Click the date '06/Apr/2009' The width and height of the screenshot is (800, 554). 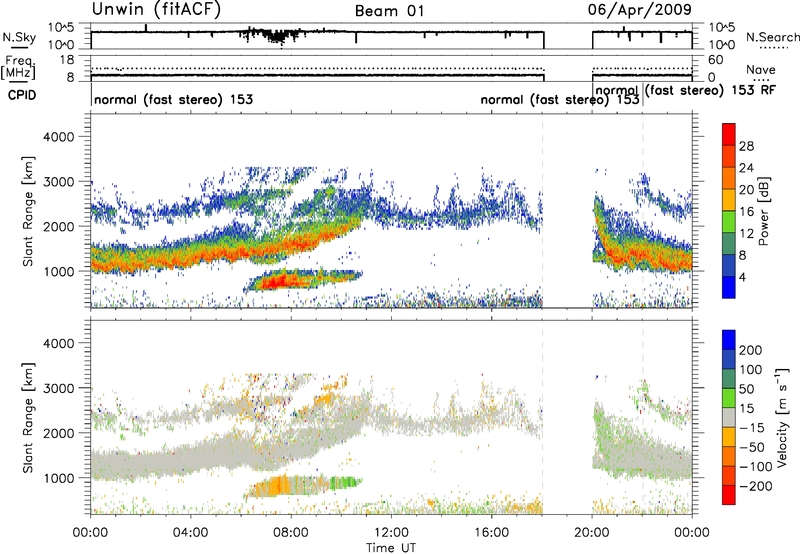pos(640,10)
